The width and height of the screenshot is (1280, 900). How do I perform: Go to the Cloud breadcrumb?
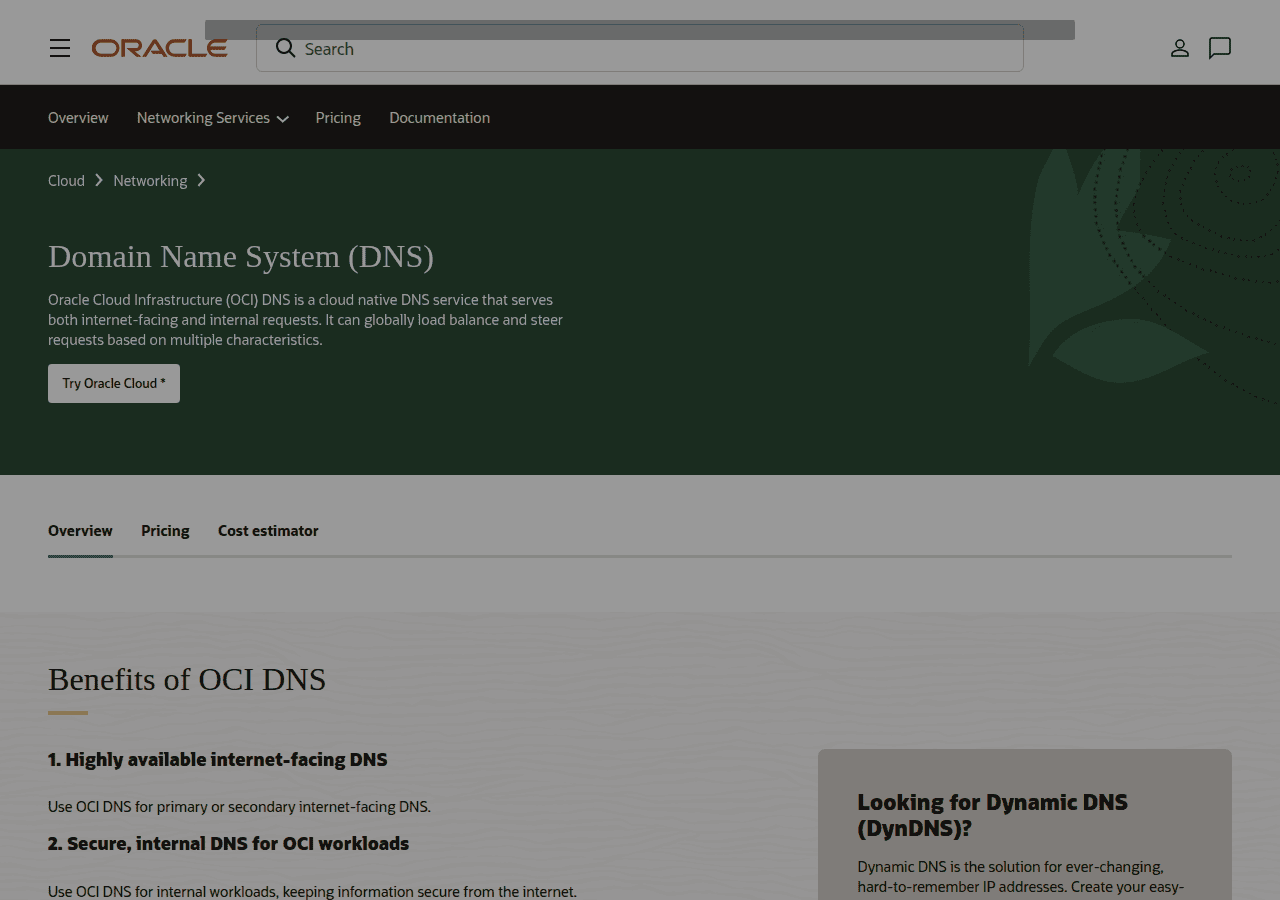point(66,181)
